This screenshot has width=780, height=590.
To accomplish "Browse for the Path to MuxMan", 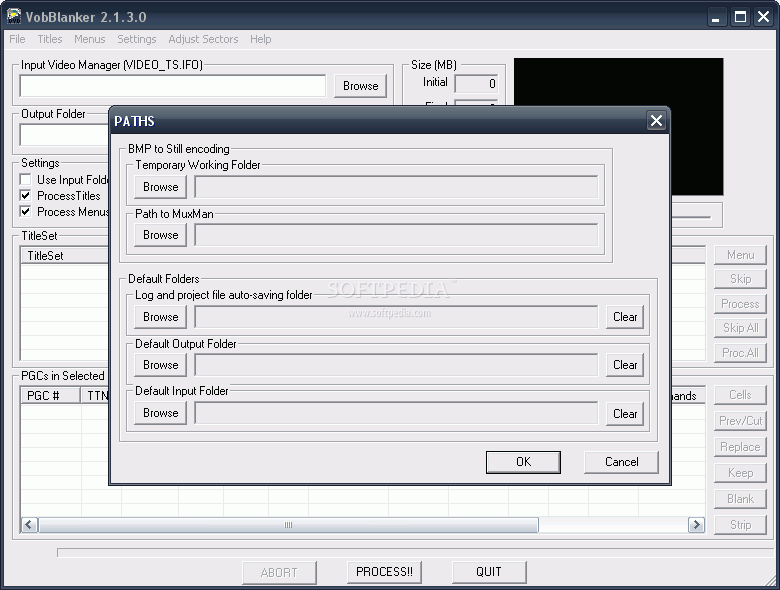I will 161,235.
